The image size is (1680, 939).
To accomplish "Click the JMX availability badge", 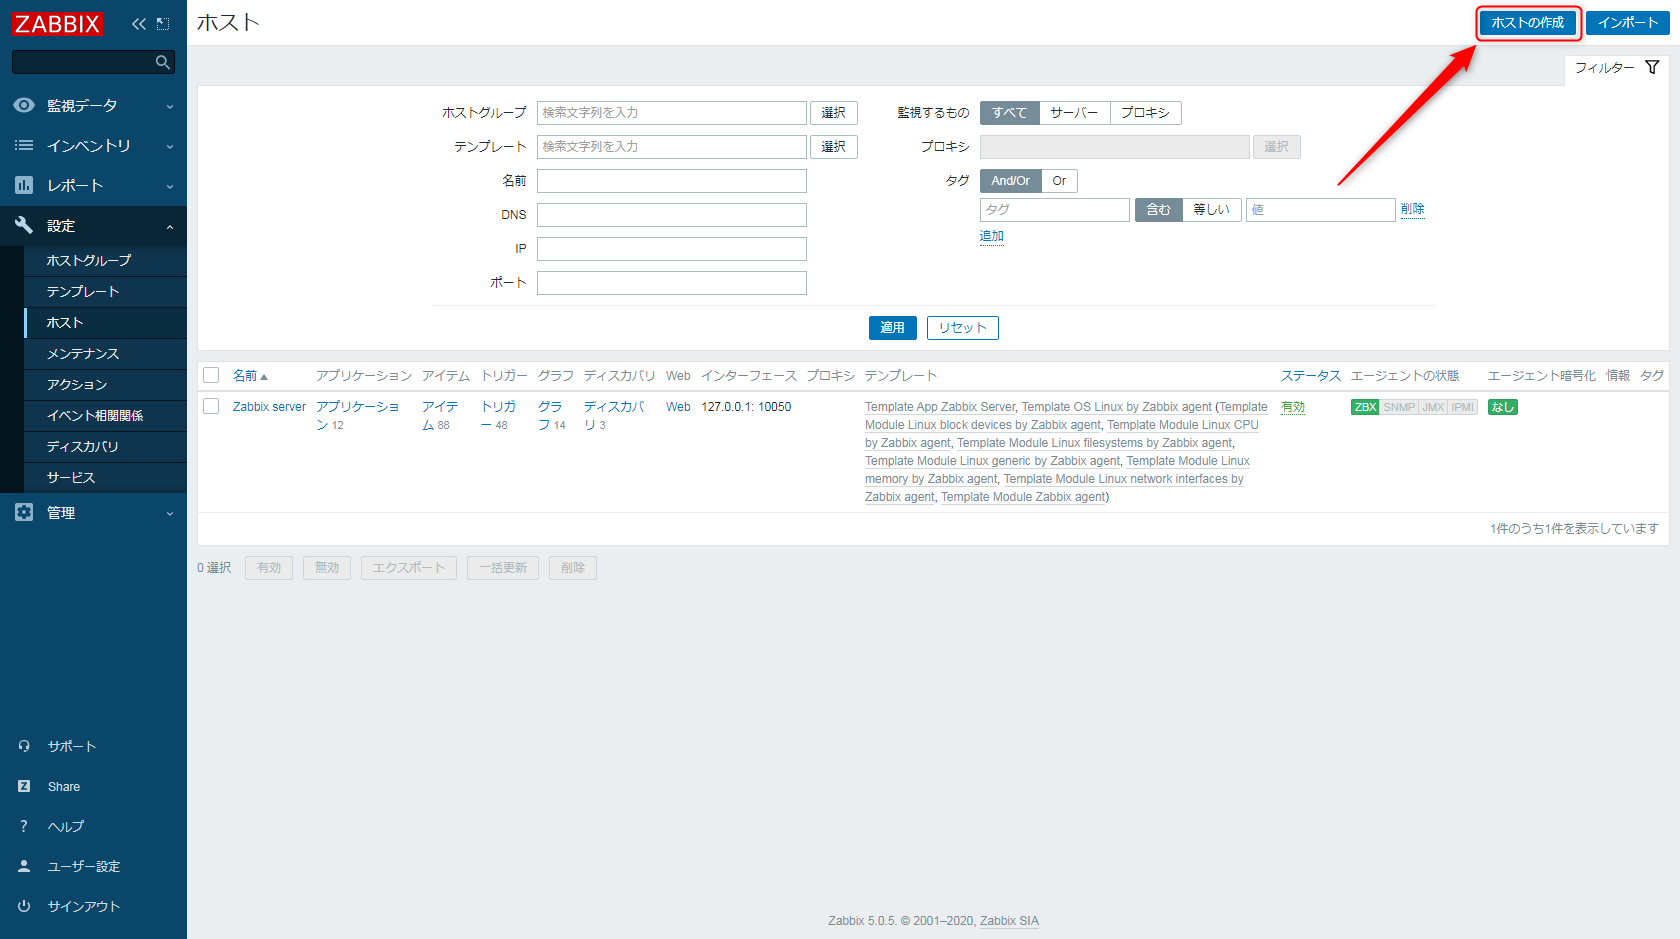I will coord(1433,407).
